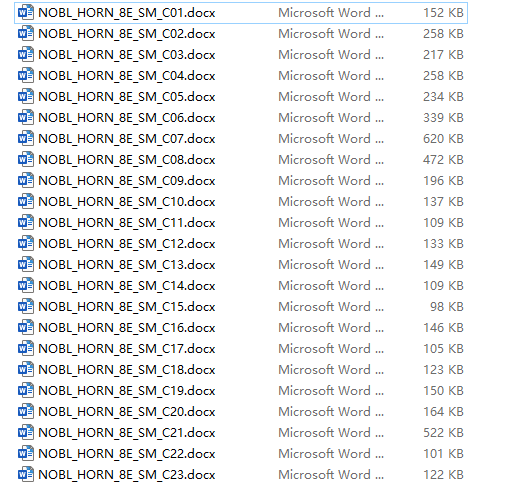Click Word icon beside NOBL_HORN_8E_SM_C17.docx
The width and height of the screenshot is (506, 502).
26,349
